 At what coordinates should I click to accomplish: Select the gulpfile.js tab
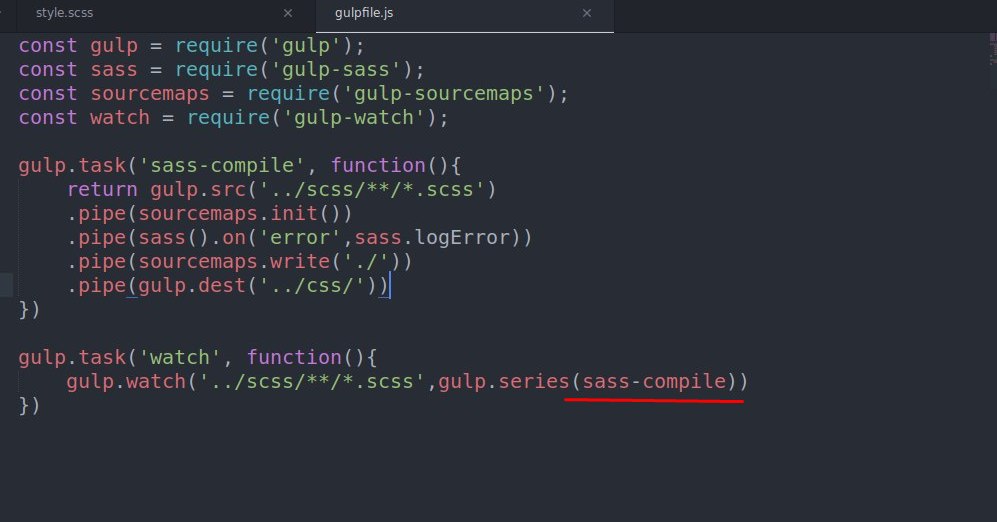click(x=364, y=13)
